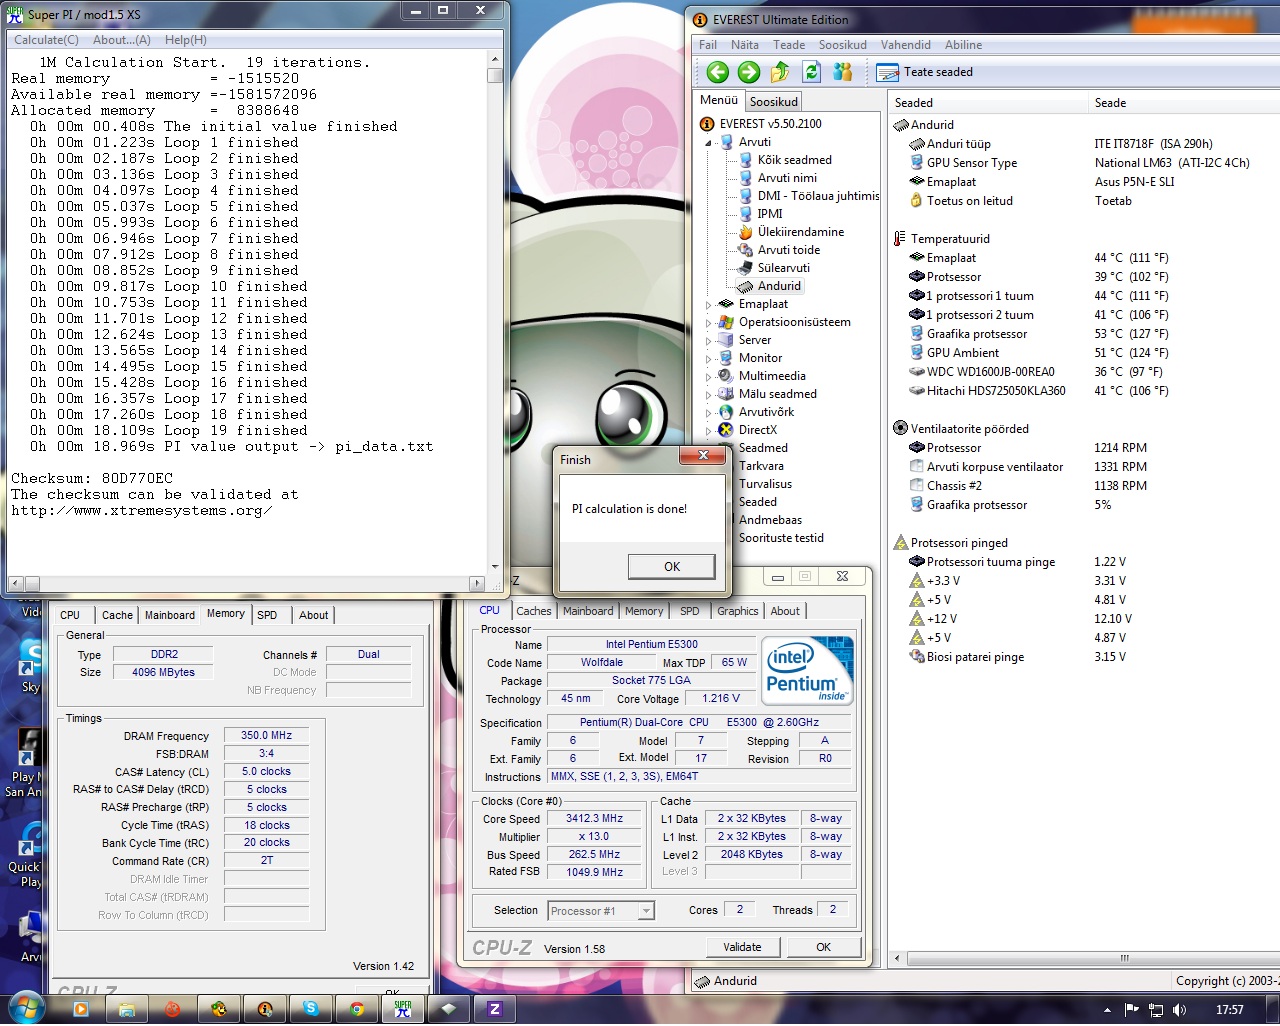Switch to the Soosikud tab in EVEREST sidebar
Screen dimensions: 1280x1026
[x=774, y=102]
